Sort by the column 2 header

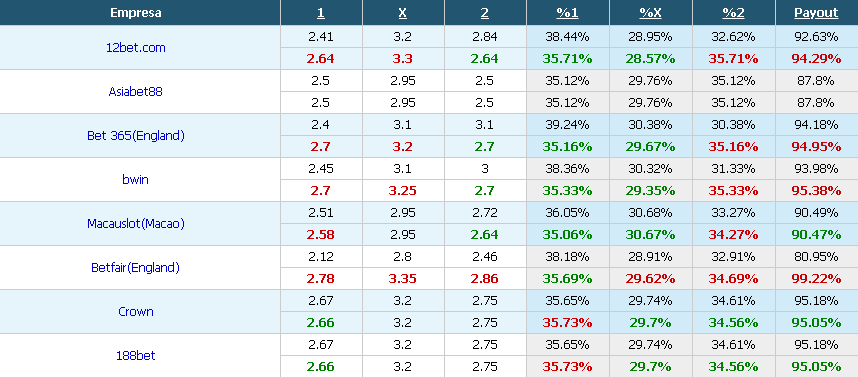[485, 13]
